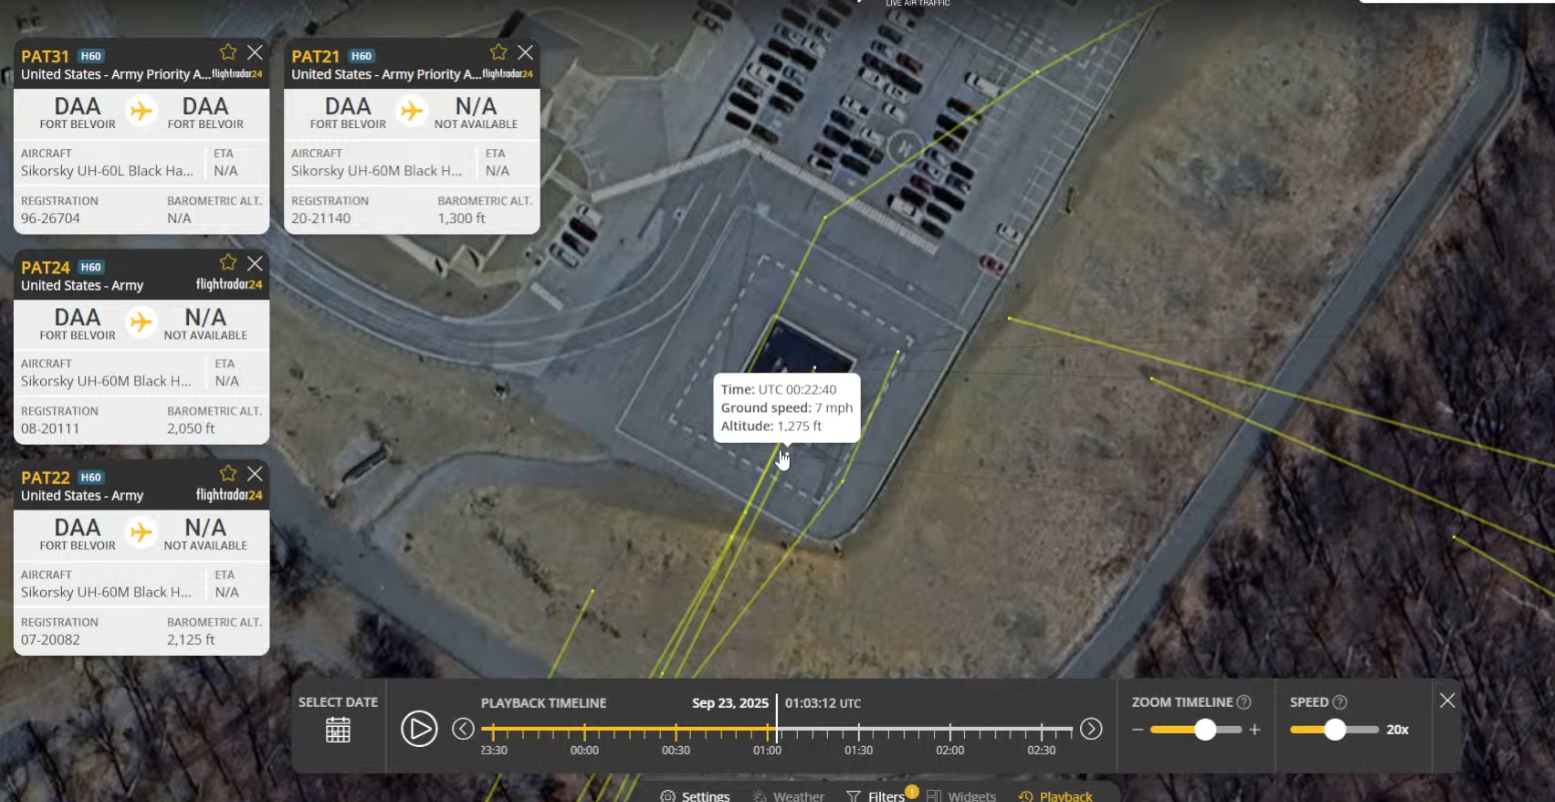The width and height of the screenshot is (1555, 802).
Task: Open the Filters menu
Action: click(877, 796)
